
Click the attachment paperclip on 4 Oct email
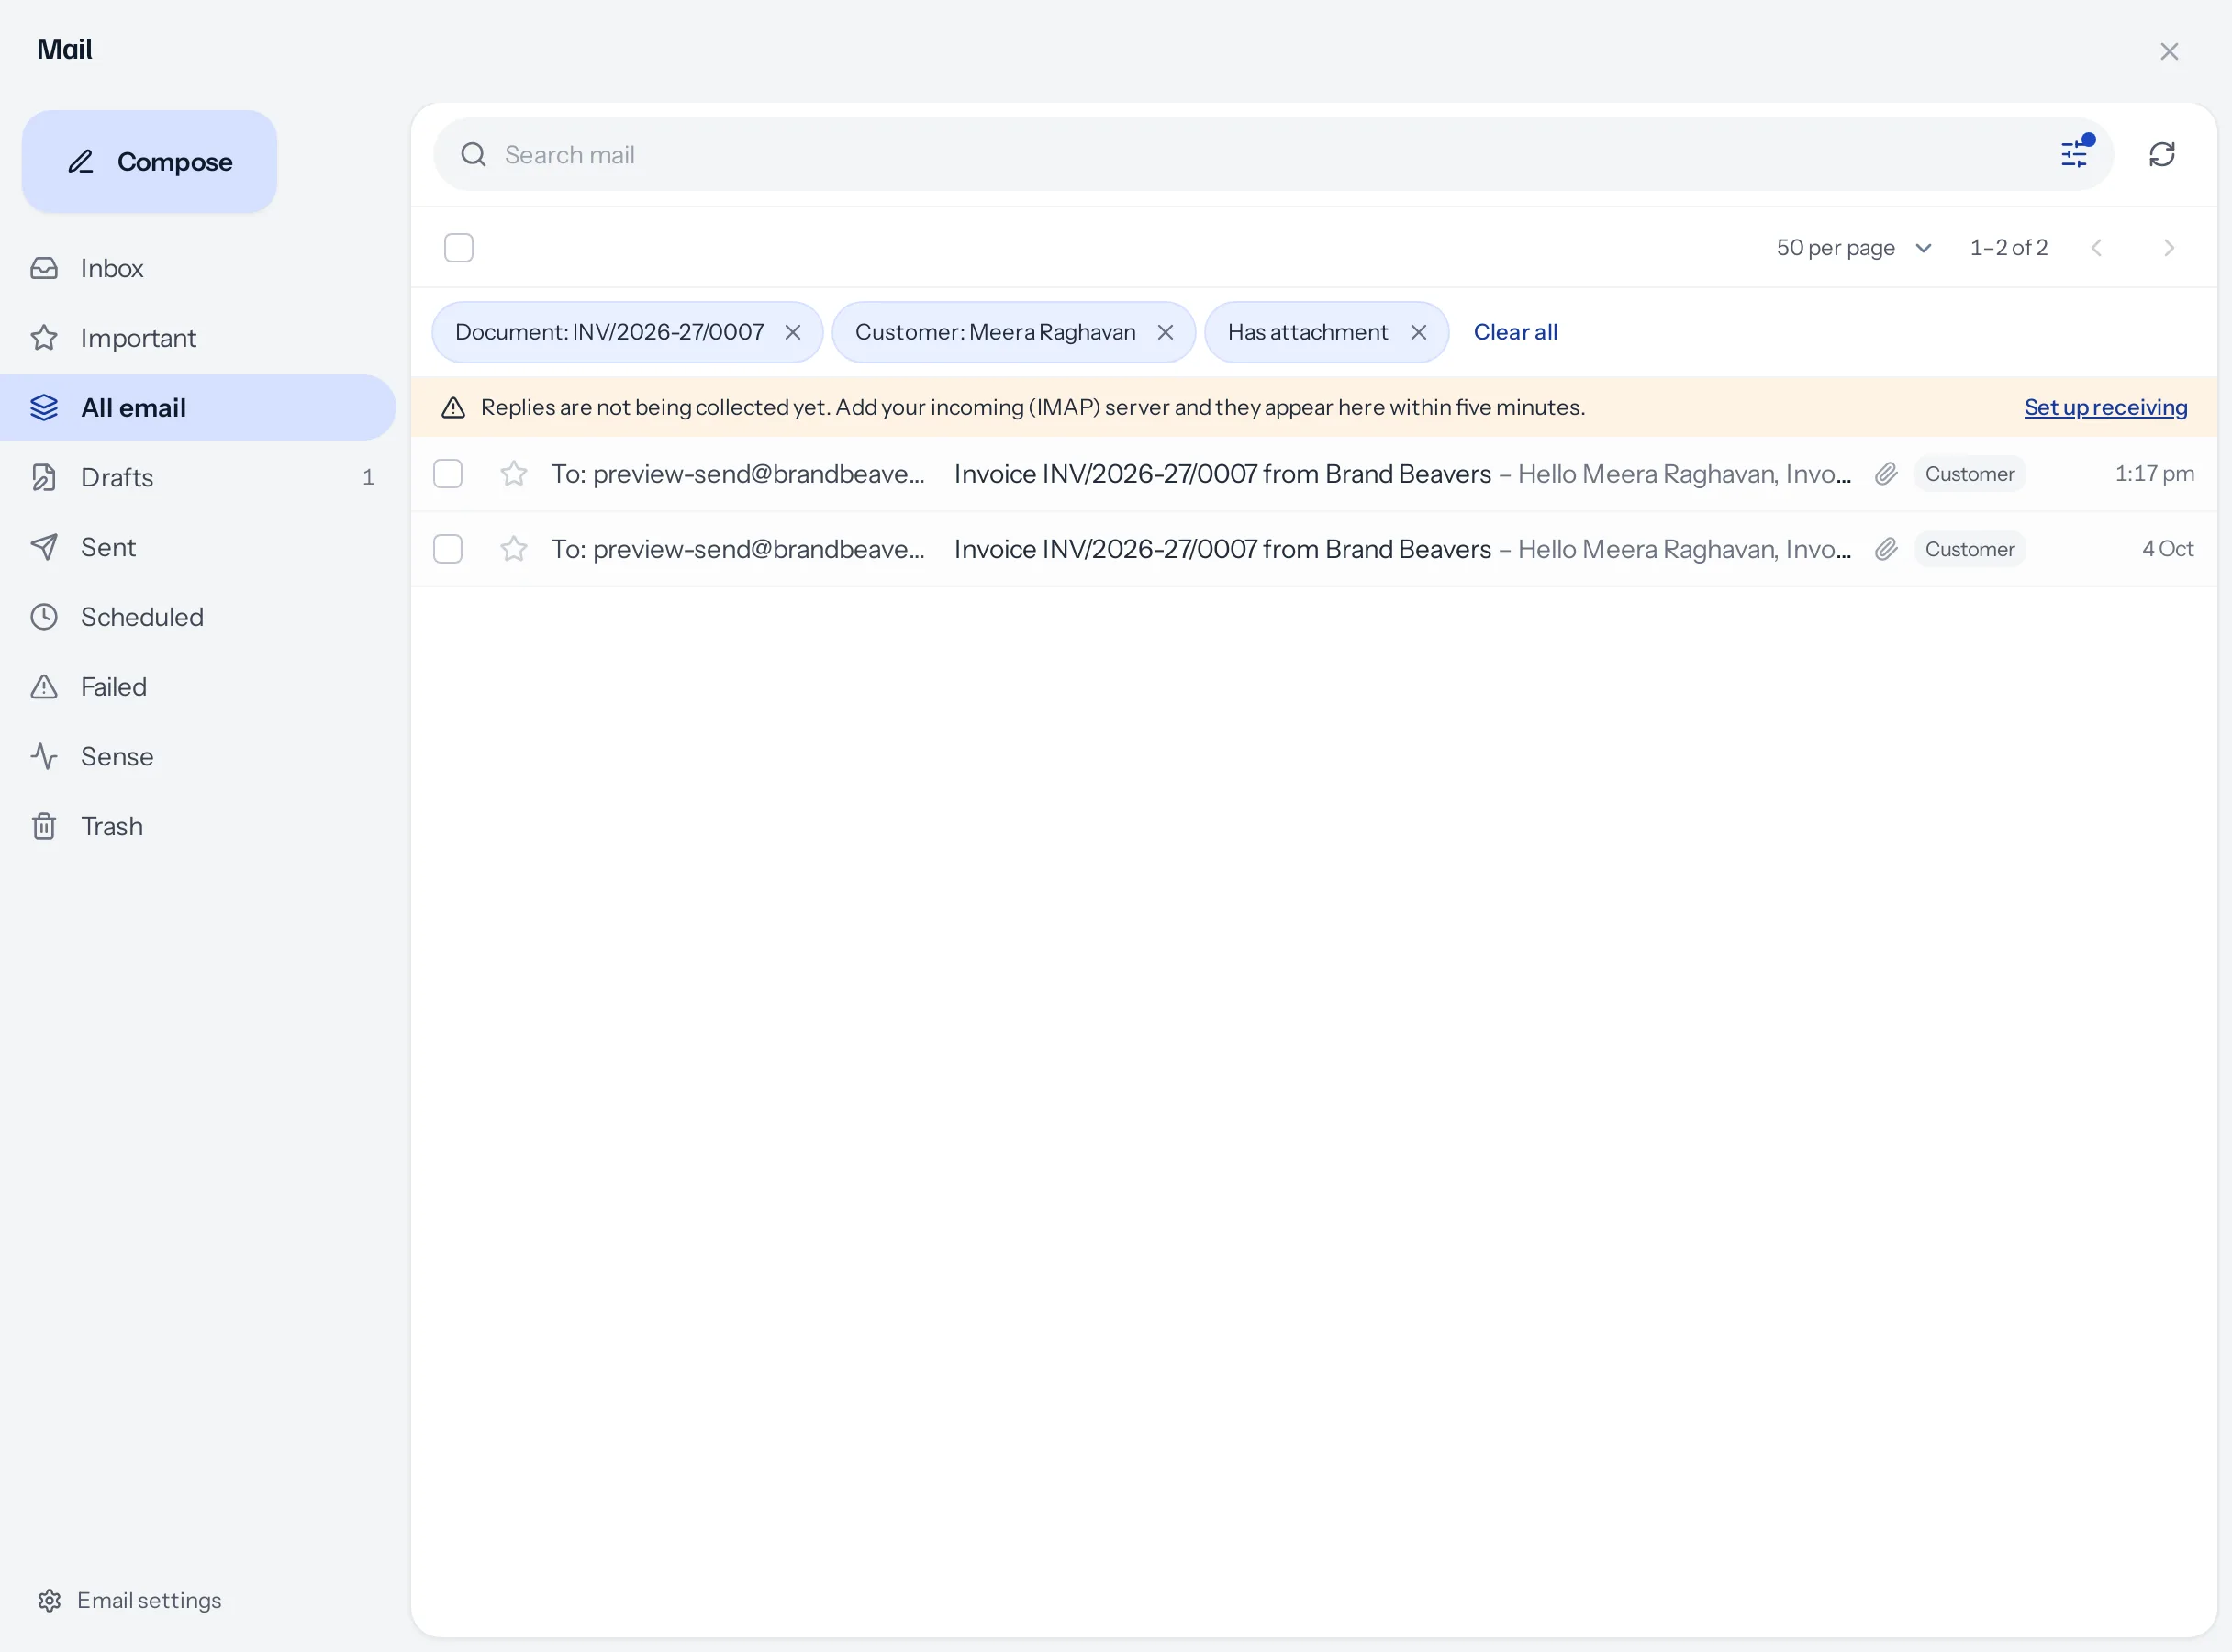[1886, 548]
